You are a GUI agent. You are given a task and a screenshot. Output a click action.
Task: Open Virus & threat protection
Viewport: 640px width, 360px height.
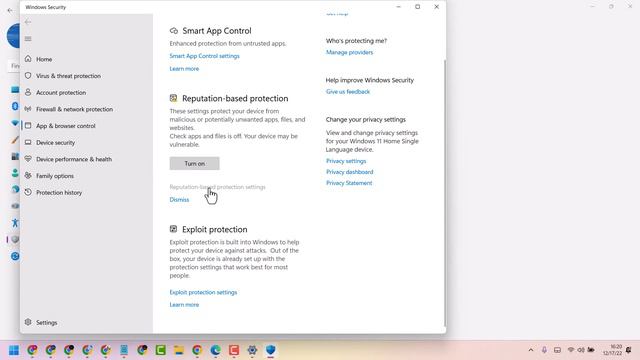[68, 76]
